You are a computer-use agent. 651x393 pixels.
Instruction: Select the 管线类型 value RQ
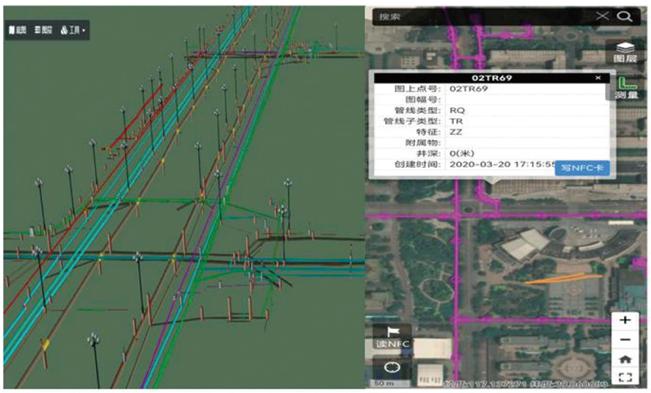pos(457,110)
